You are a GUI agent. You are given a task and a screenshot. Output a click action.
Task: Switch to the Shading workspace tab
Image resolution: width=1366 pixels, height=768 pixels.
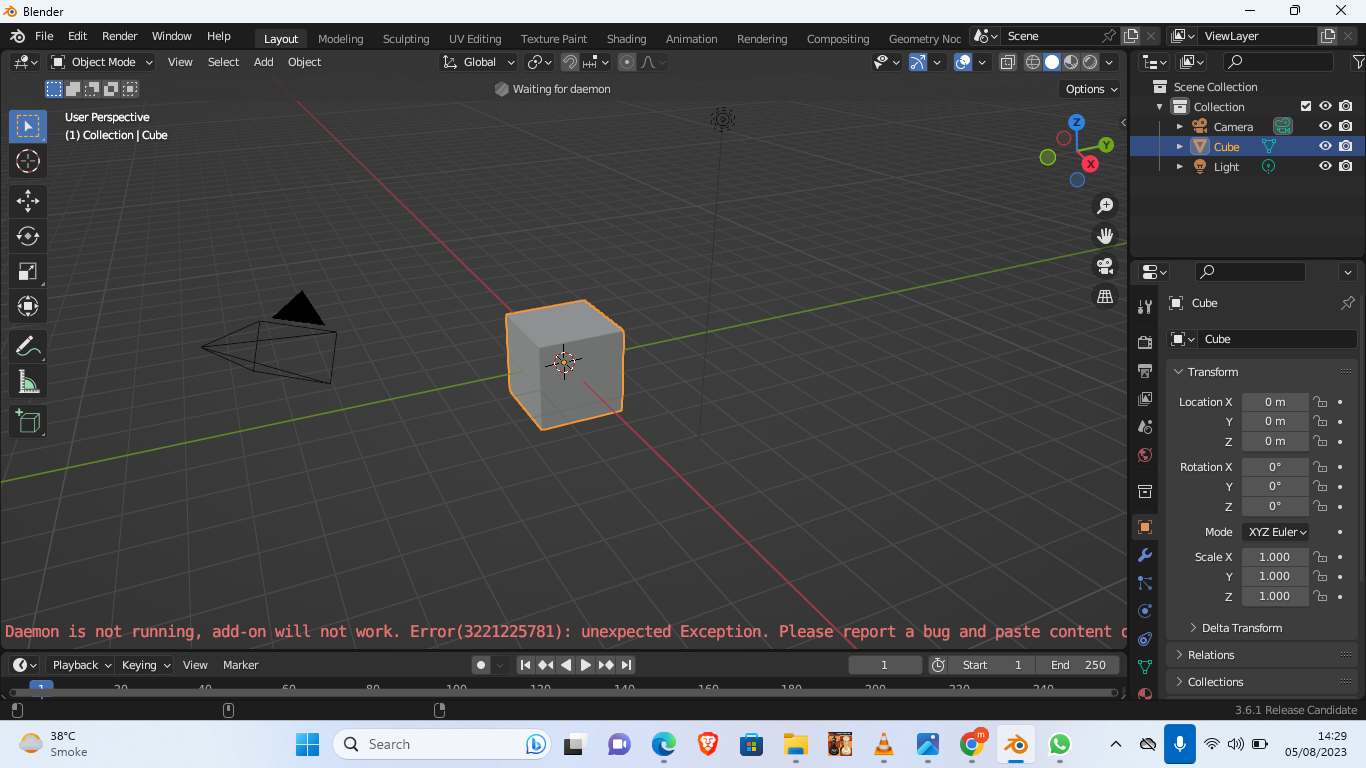point(626,39)
